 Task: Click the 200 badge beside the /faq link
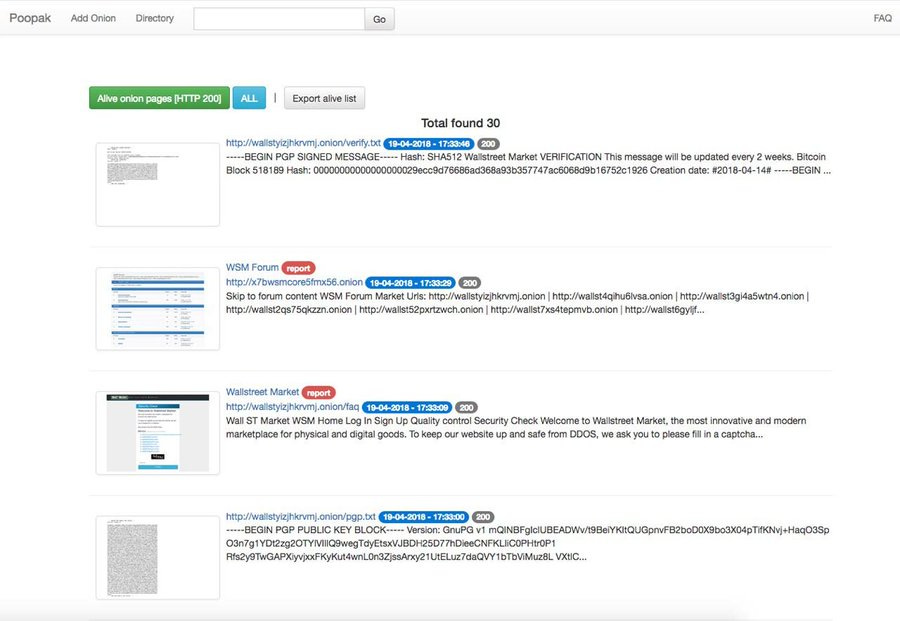click(x=466, y=407)
